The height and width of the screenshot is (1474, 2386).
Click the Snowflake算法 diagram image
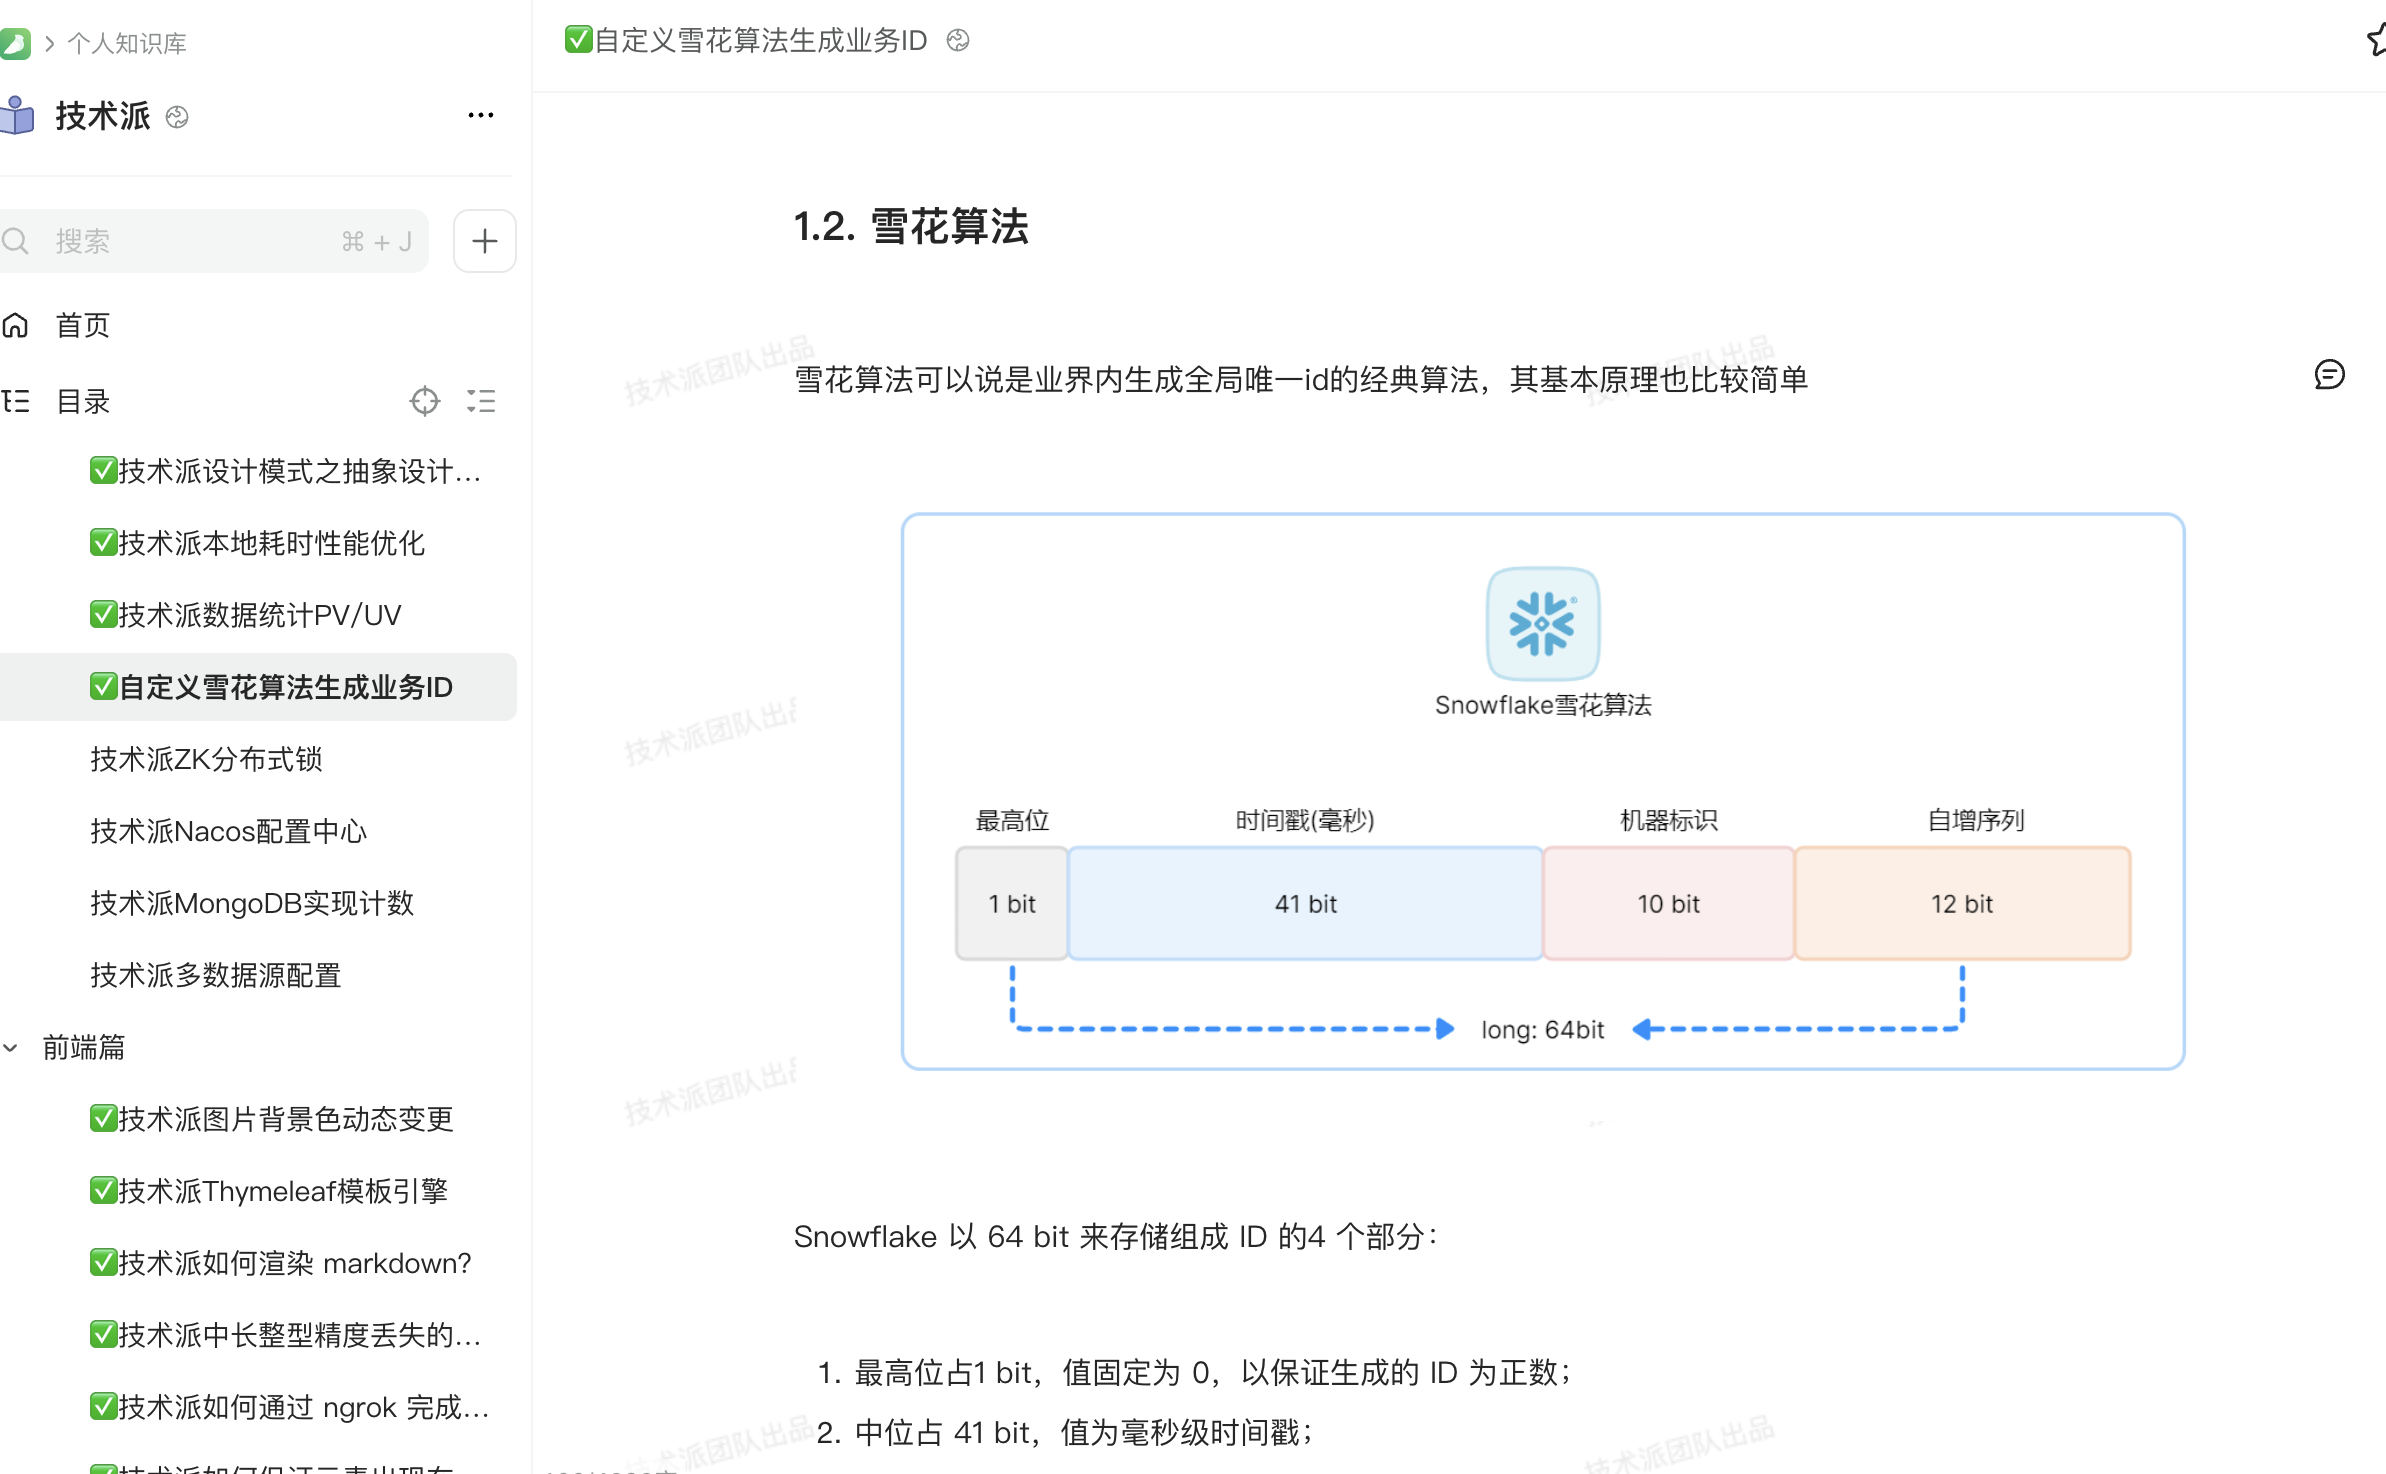tap(1542, 791)
